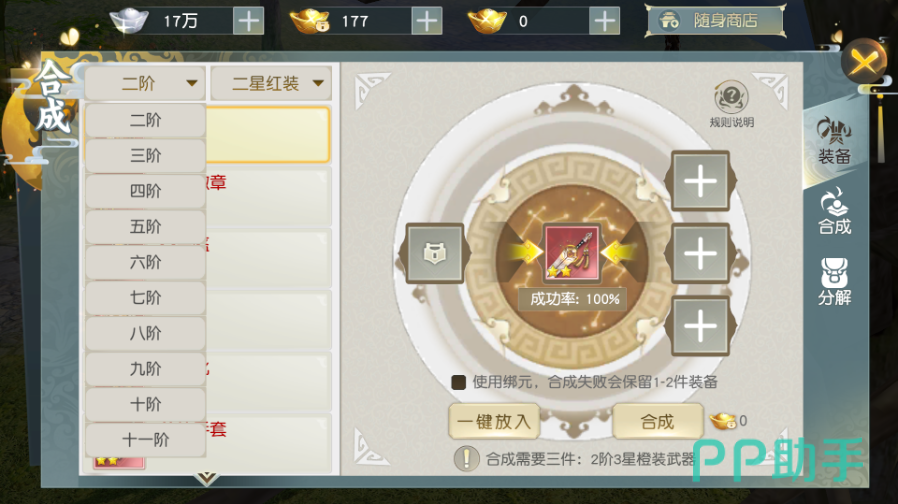Click the top plus slot to add equipment

point(700,181)
